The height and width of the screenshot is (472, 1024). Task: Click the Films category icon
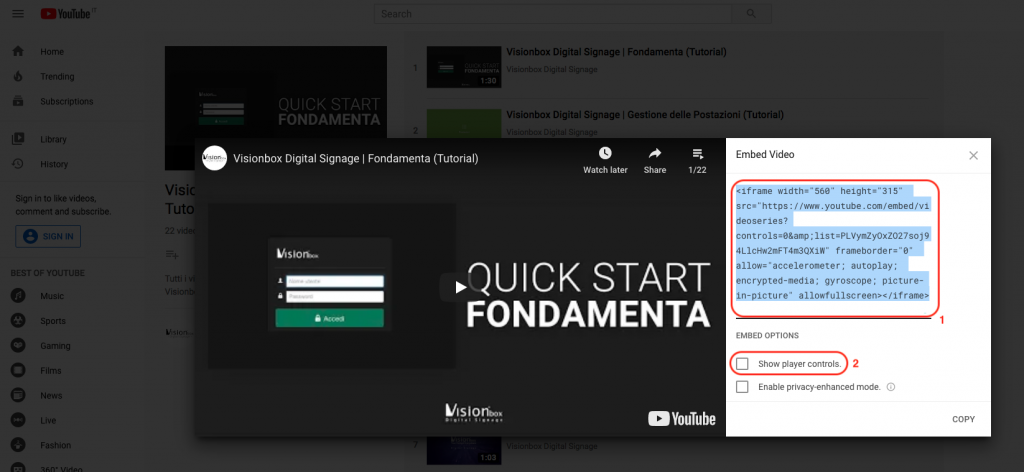coord(18,370)
